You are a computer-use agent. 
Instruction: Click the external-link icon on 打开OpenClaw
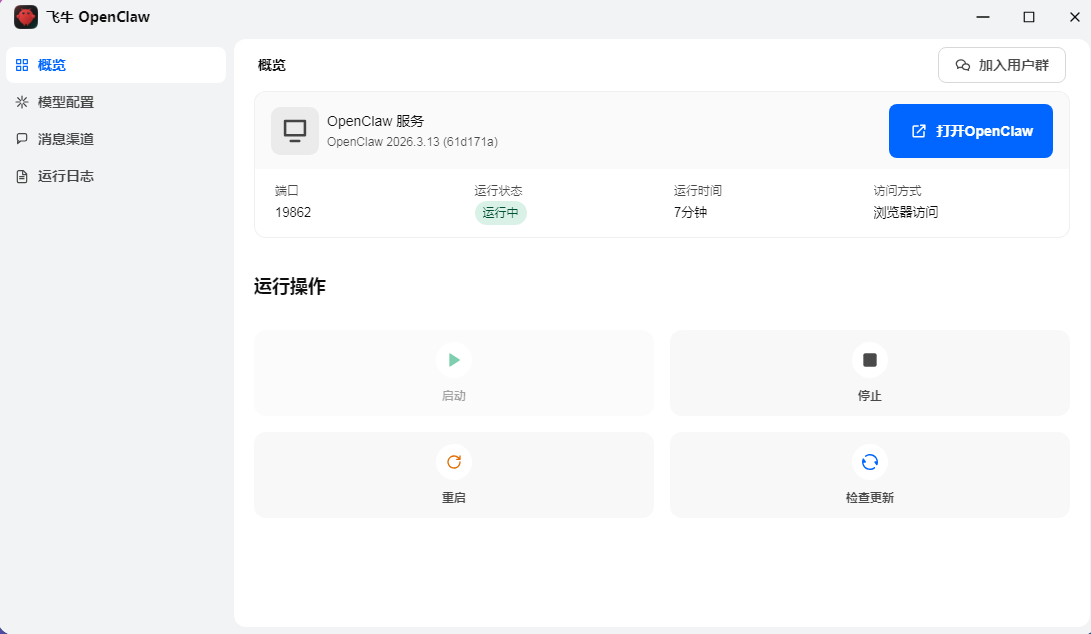(918, 131)
